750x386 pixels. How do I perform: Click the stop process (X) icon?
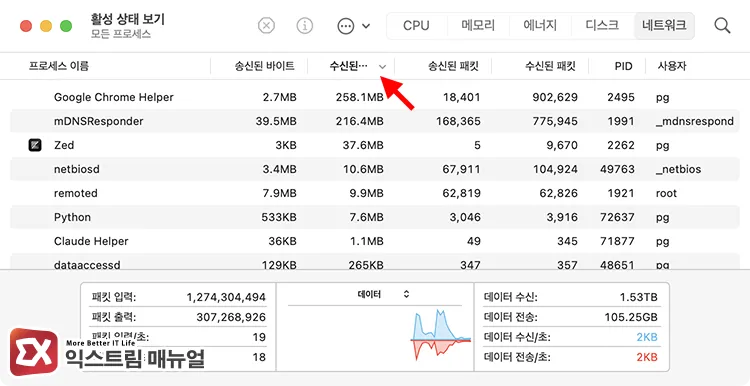(266, 25)
